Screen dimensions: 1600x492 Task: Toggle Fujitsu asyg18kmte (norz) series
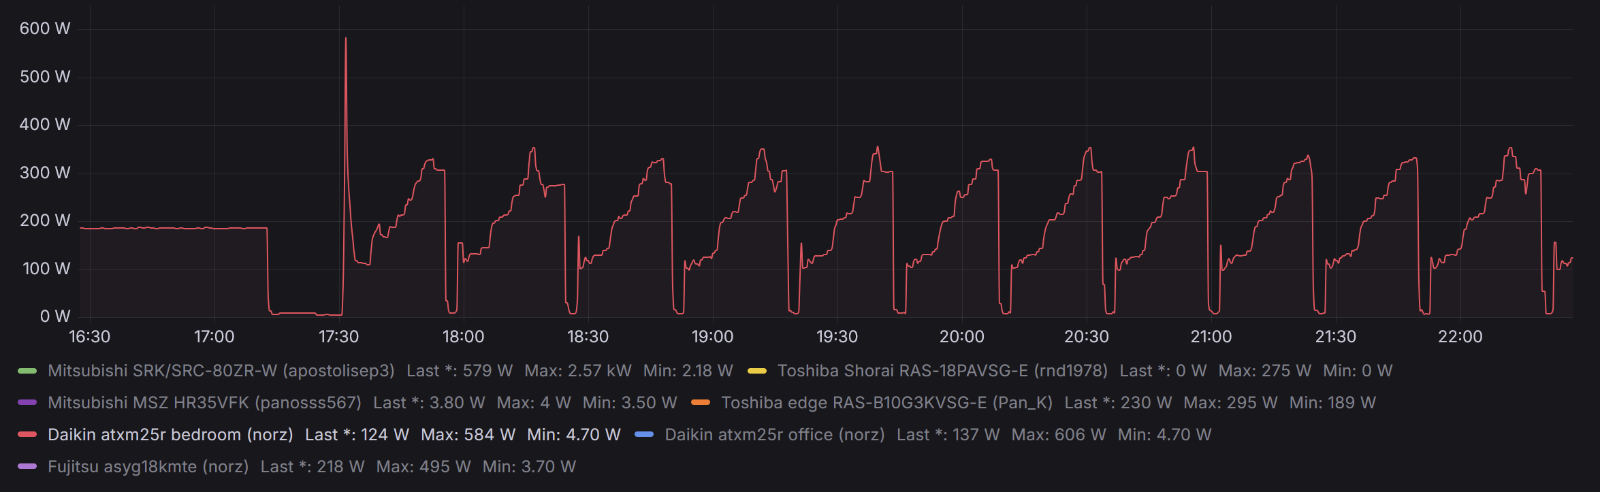click(x=148, y=467)
